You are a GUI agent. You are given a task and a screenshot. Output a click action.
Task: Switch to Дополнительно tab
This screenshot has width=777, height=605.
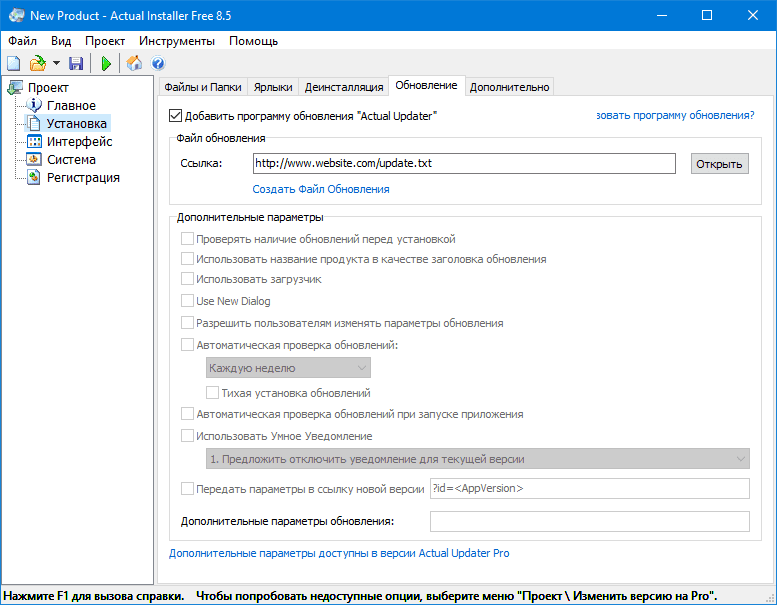(x=509, y=87)
